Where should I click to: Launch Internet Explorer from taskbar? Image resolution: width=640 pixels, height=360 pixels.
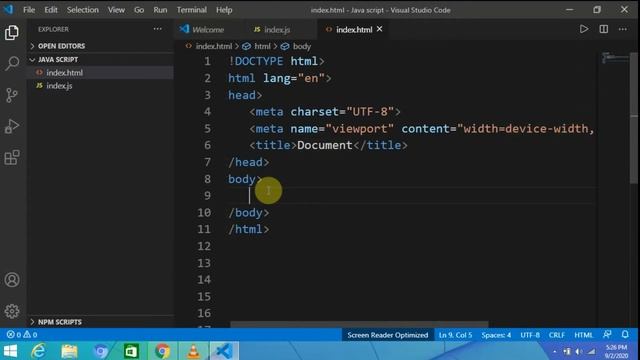point(39,351)
